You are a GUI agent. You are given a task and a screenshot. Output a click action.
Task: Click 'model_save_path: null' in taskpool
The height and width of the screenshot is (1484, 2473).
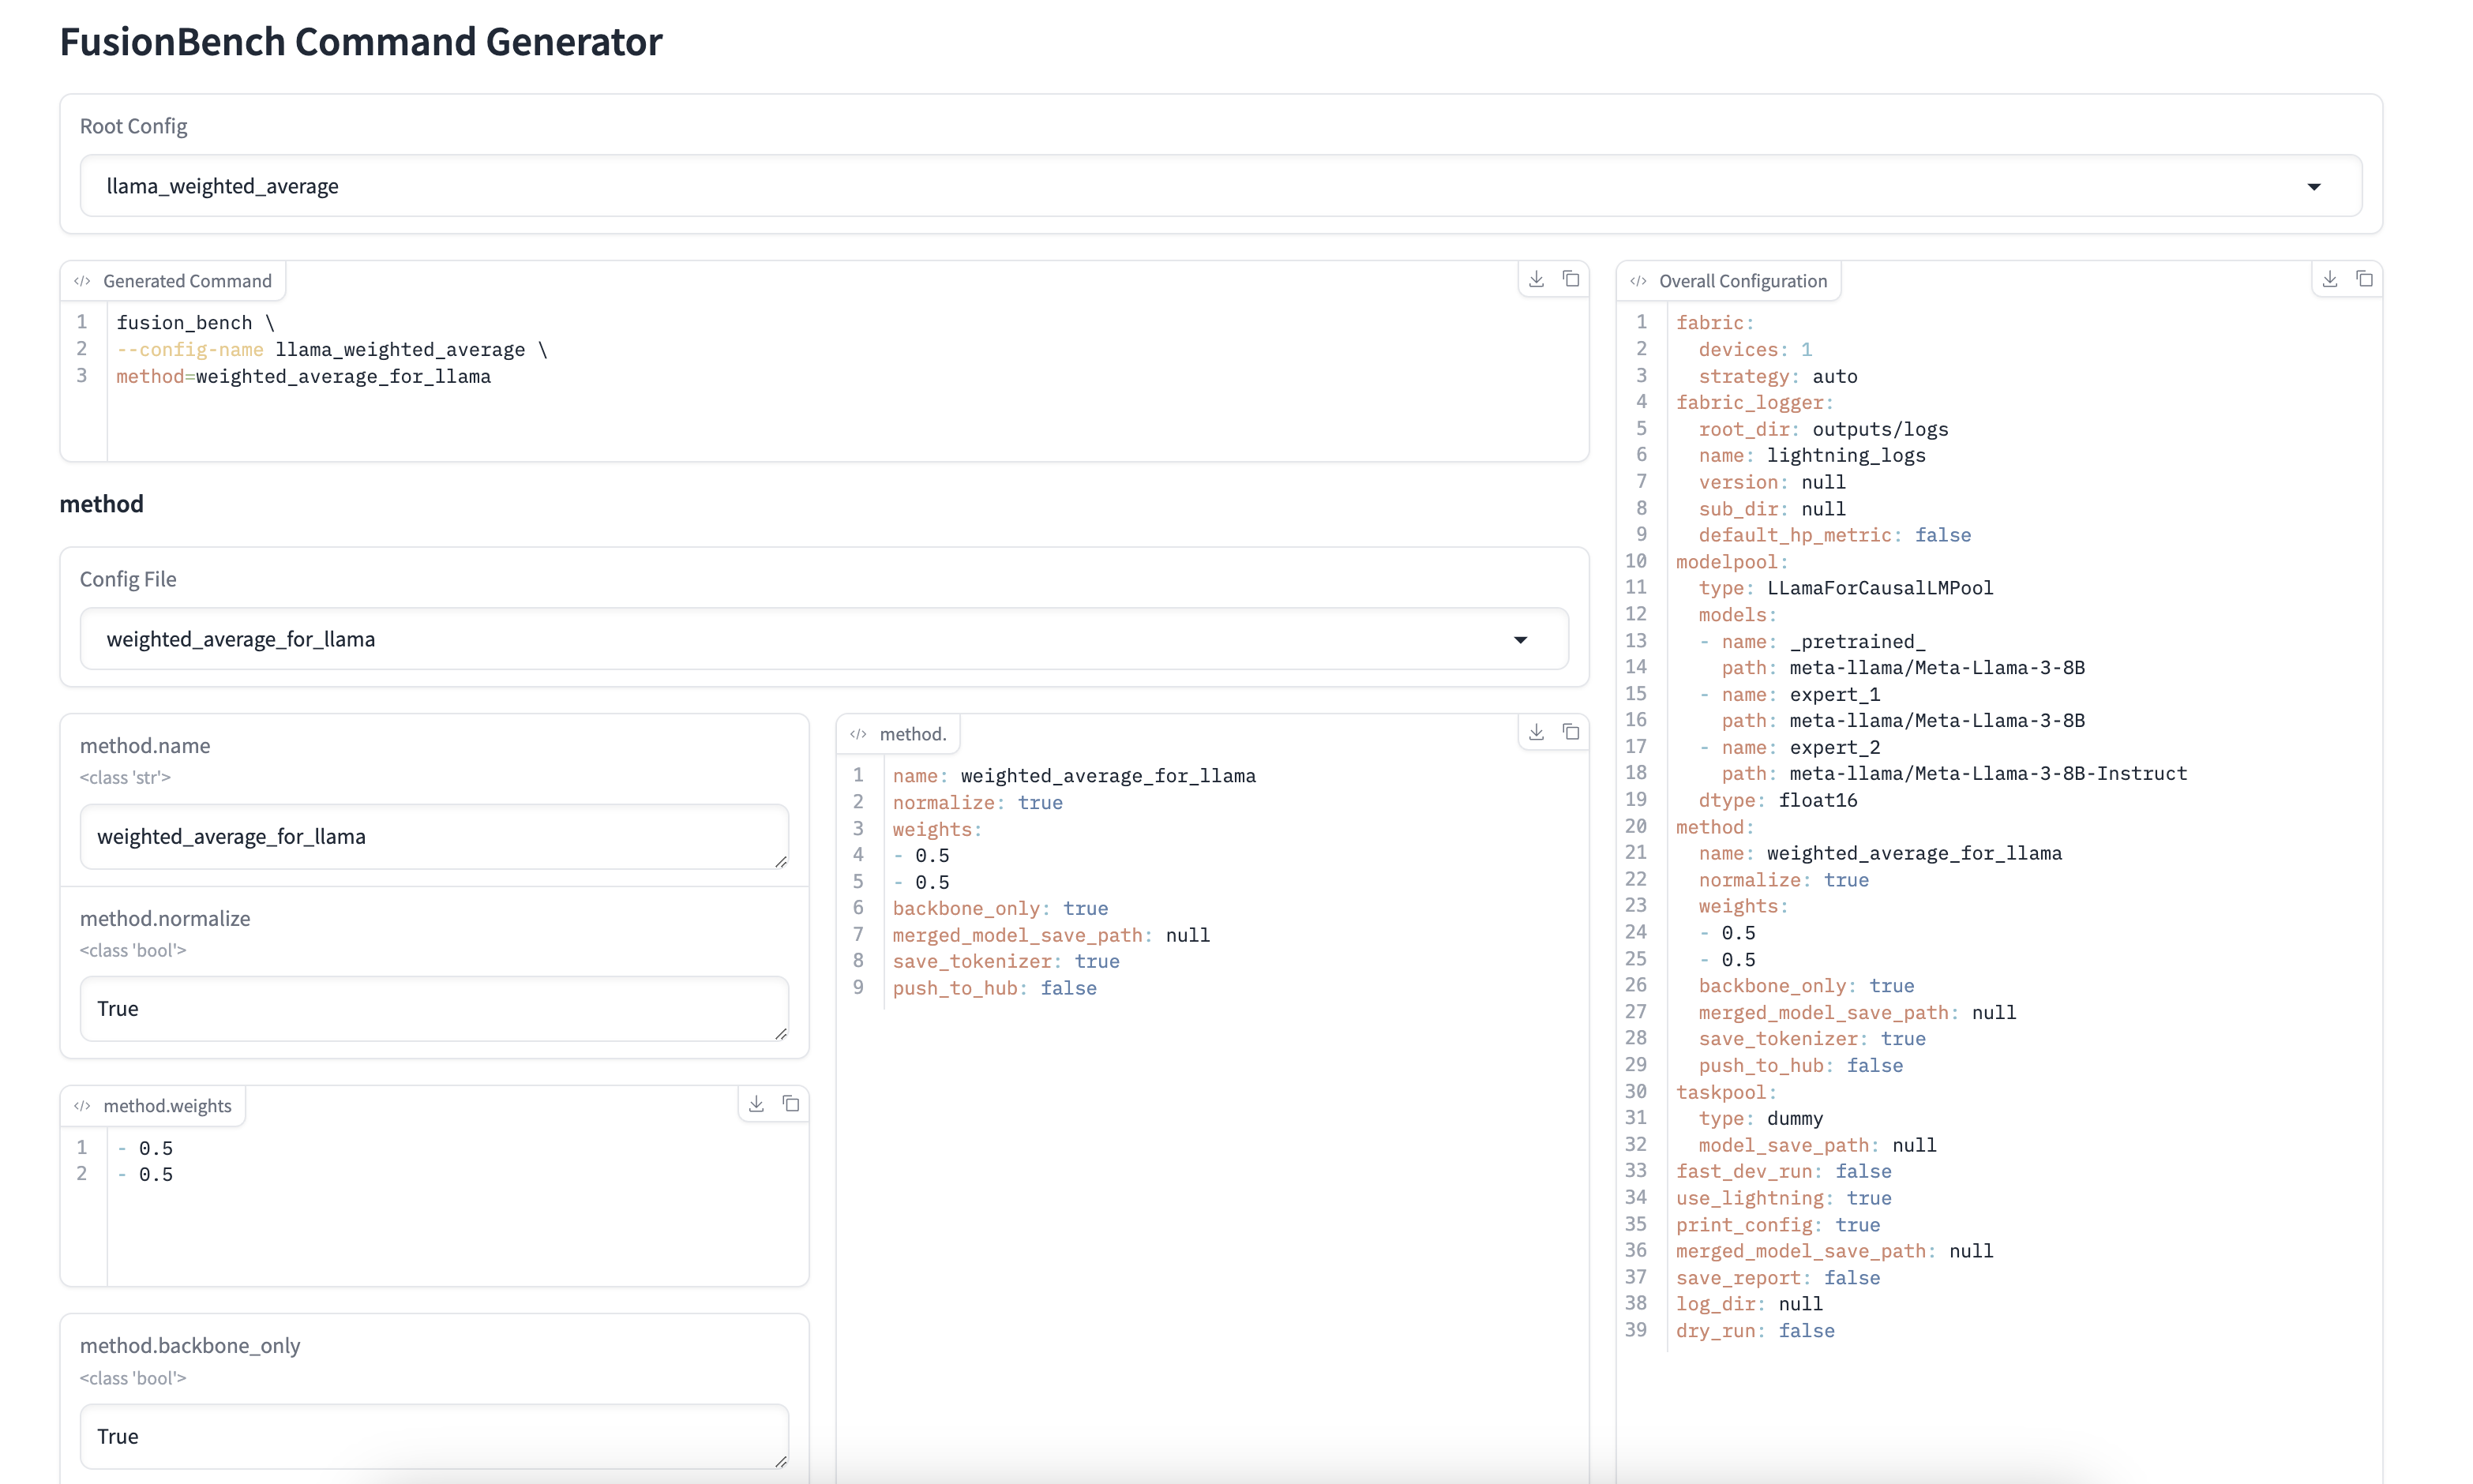click(x=1818, y=1145)
